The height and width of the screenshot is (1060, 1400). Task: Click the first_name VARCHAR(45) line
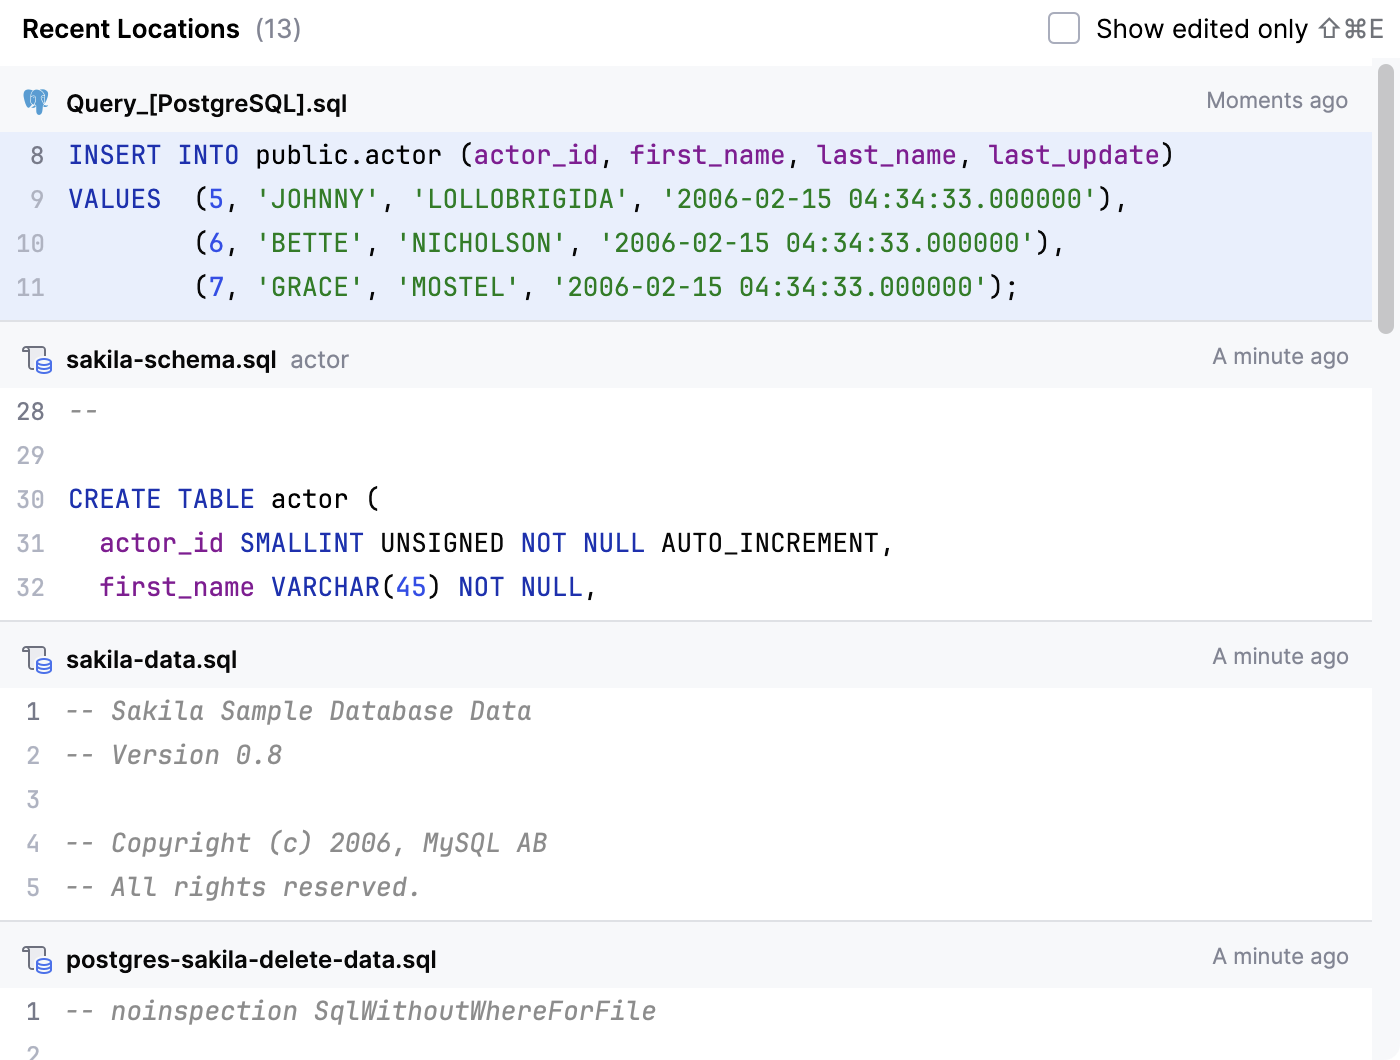tap(347, 587)
